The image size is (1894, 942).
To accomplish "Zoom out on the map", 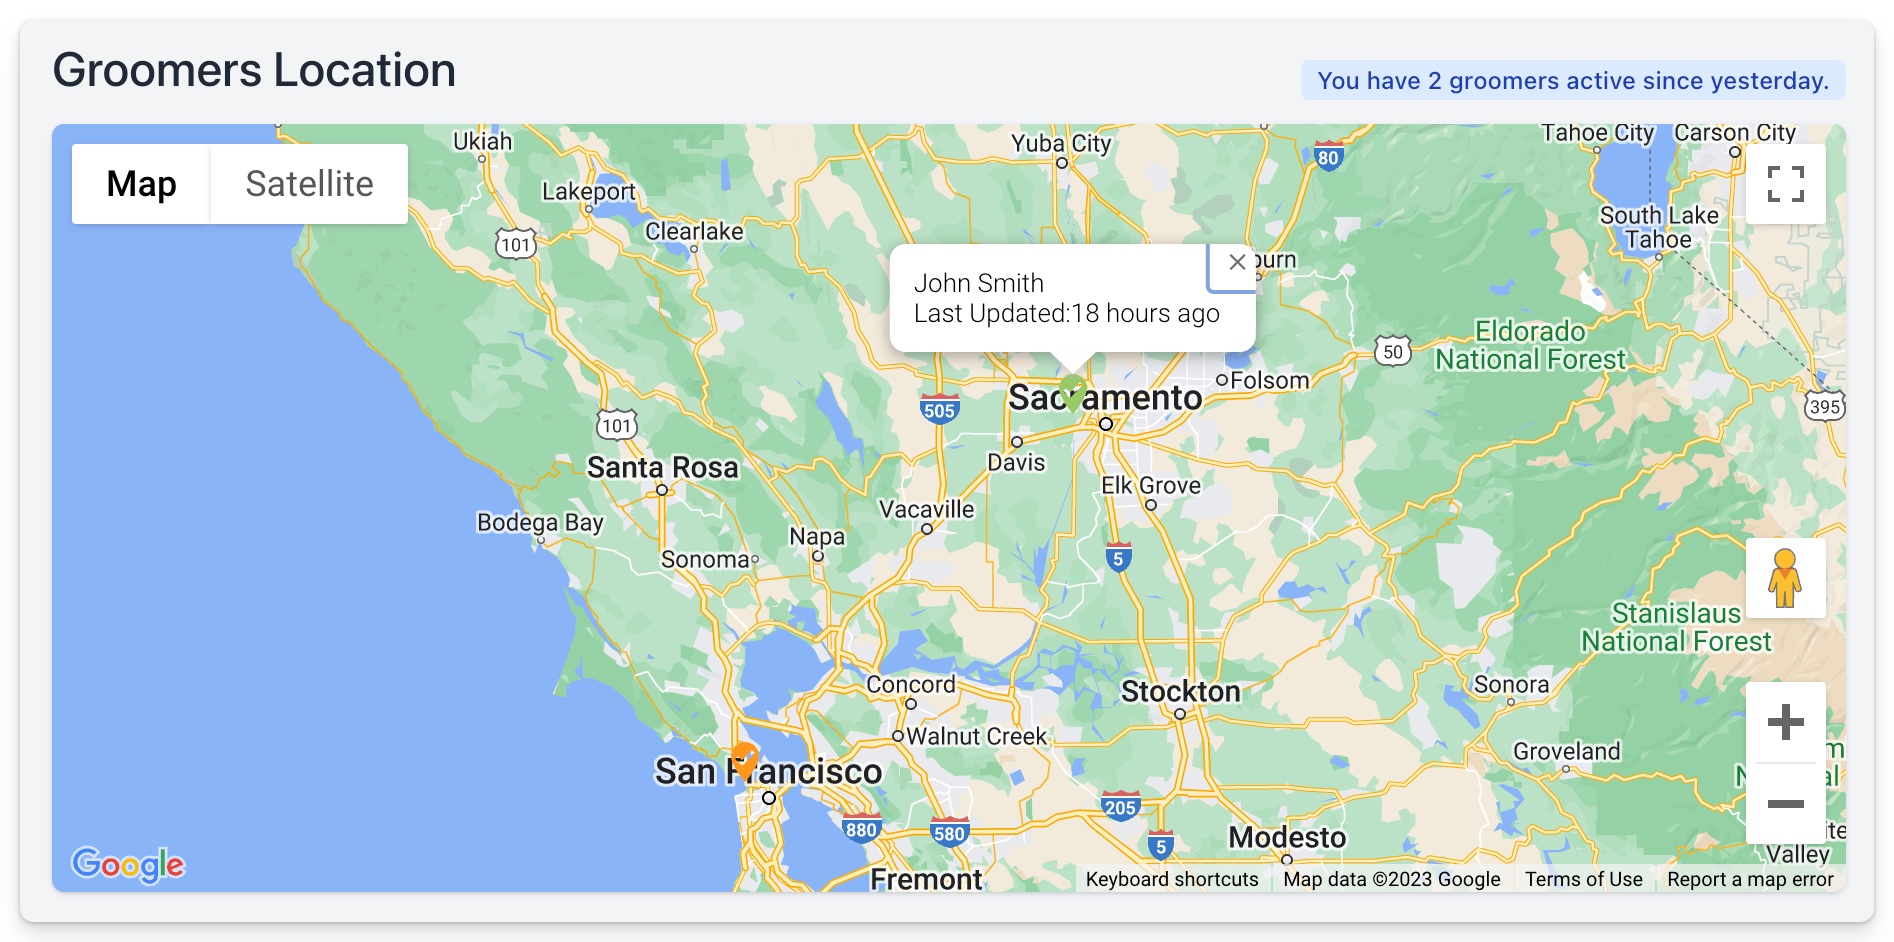I will click(x=1785, y=803).
